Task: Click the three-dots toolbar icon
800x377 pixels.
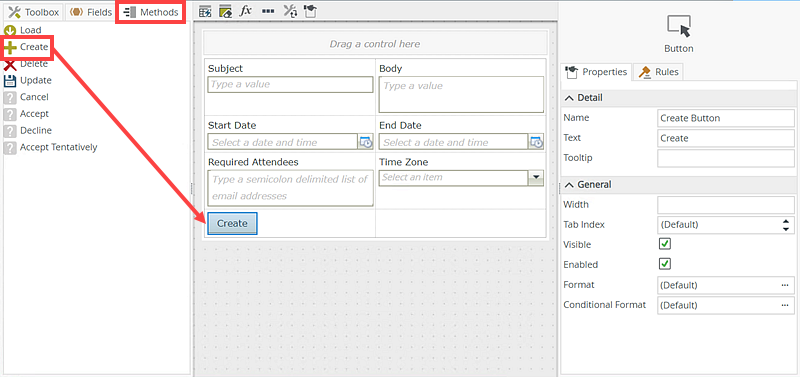Action: point(268,11)
